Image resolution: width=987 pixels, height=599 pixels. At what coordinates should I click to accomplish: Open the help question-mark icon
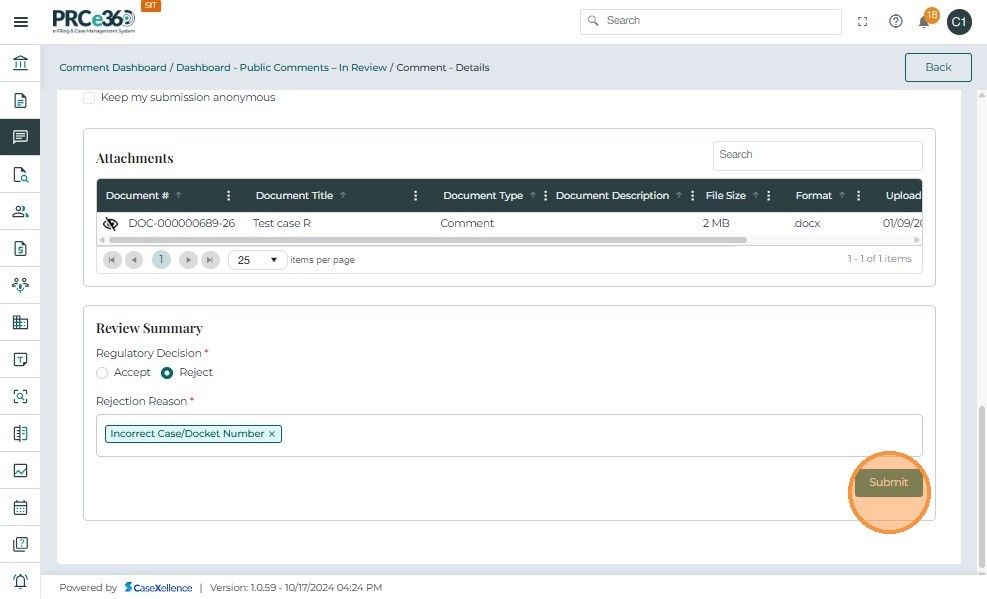point(895,21)
